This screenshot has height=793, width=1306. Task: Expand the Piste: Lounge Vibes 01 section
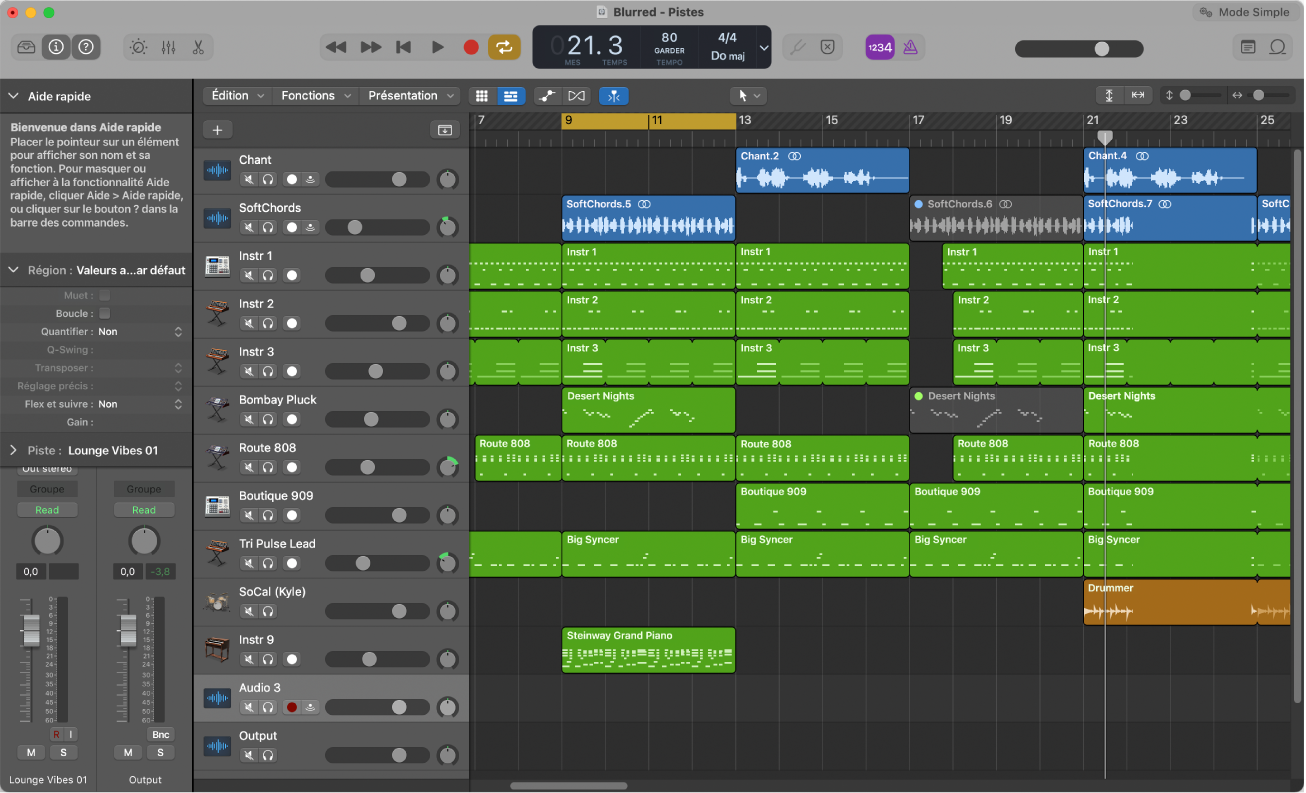click(x=13, y=450)
